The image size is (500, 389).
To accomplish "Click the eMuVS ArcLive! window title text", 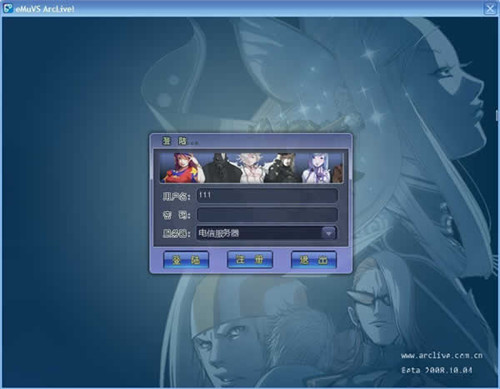I will coord(45,9).
